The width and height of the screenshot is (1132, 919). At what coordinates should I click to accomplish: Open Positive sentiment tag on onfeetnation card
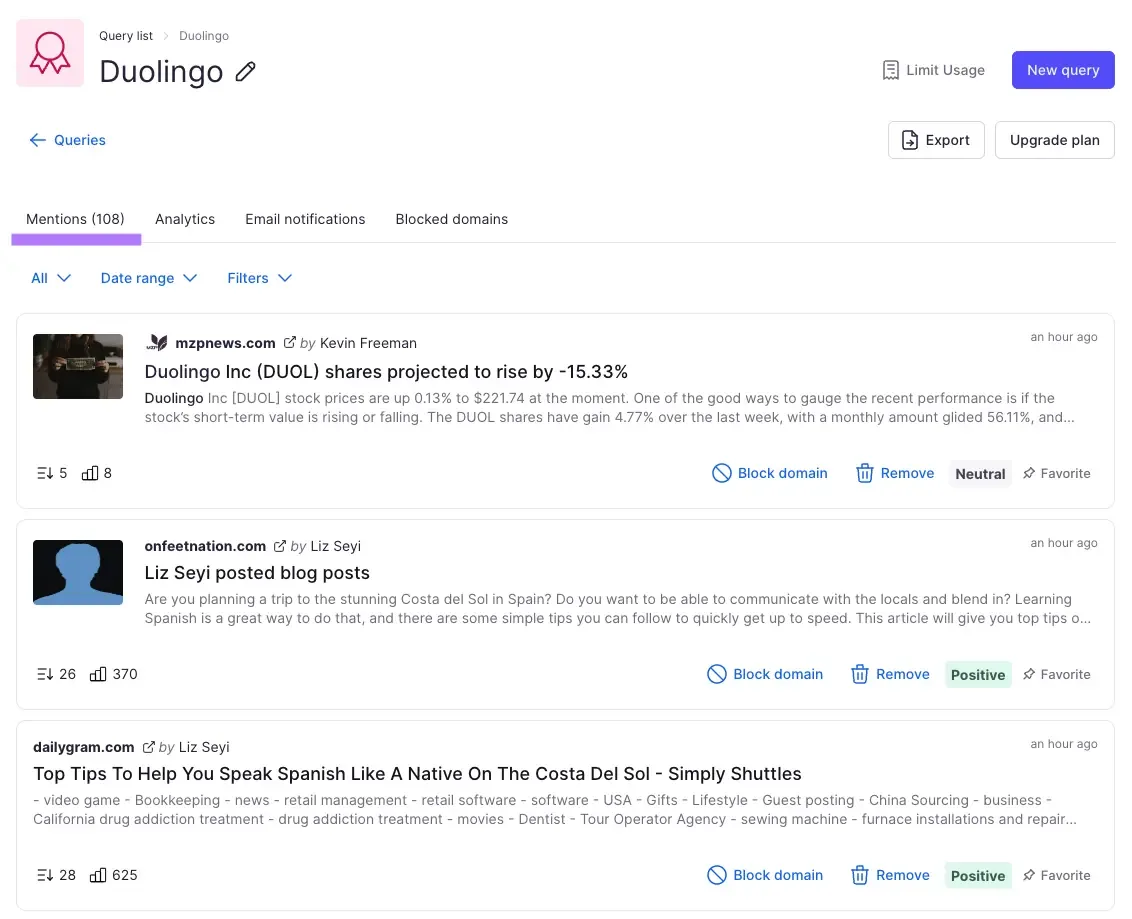click(x=978, y=674)
